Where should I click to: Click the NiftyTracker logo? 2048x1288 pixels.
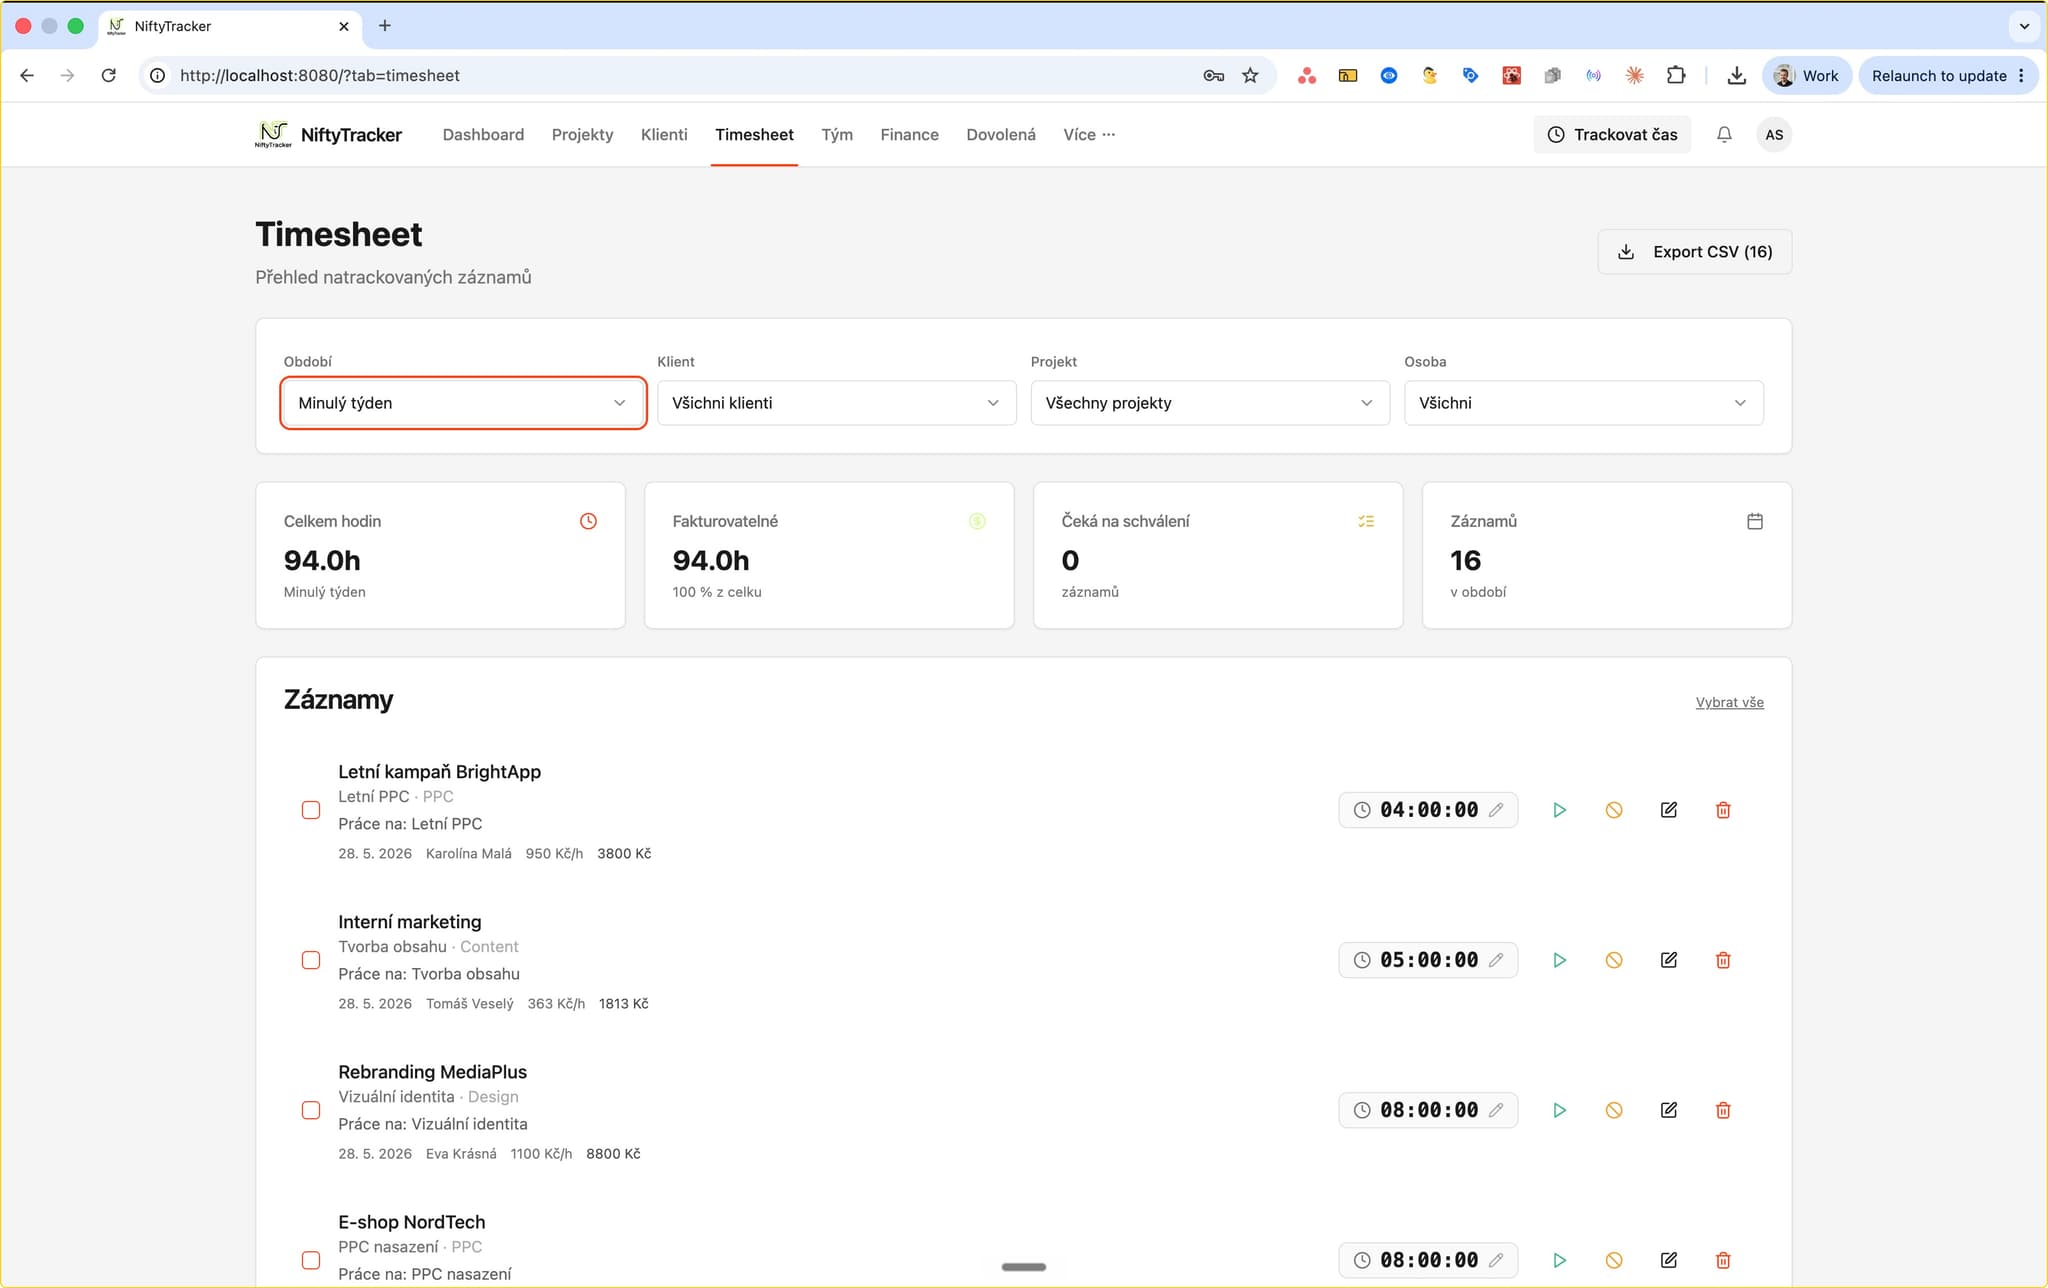click(x=328, y=135)
